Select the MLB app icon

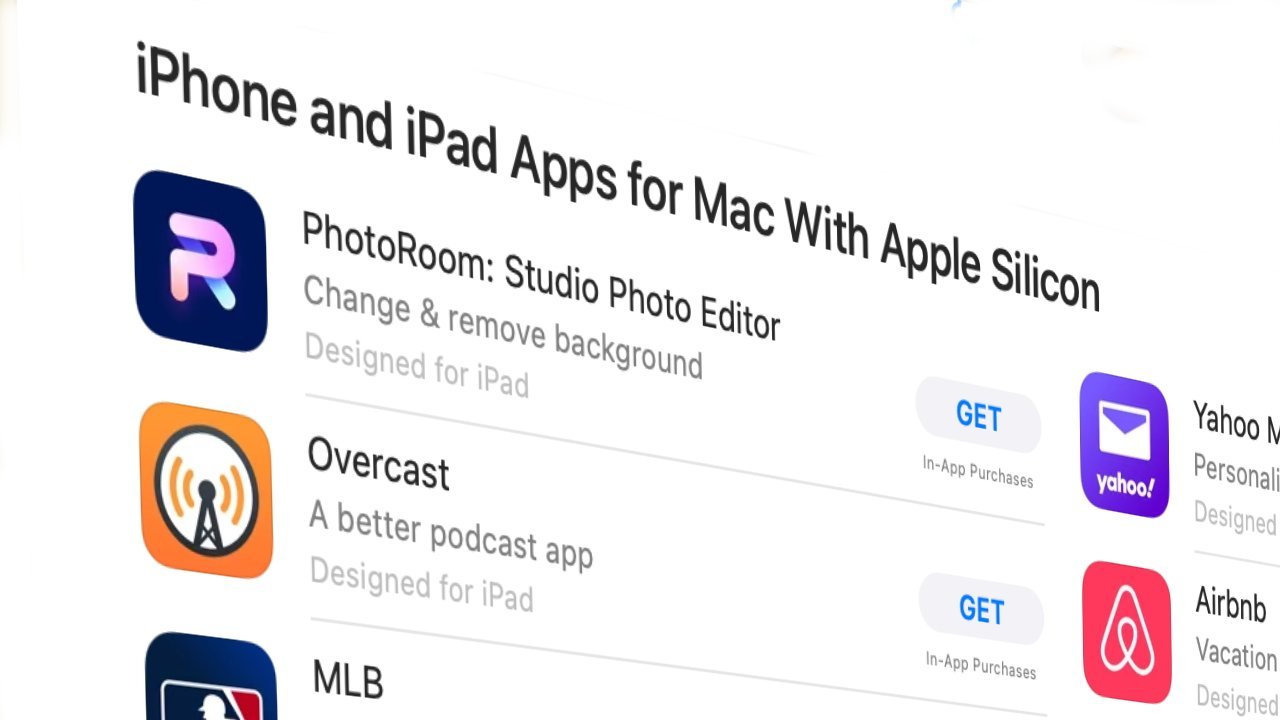211,680
